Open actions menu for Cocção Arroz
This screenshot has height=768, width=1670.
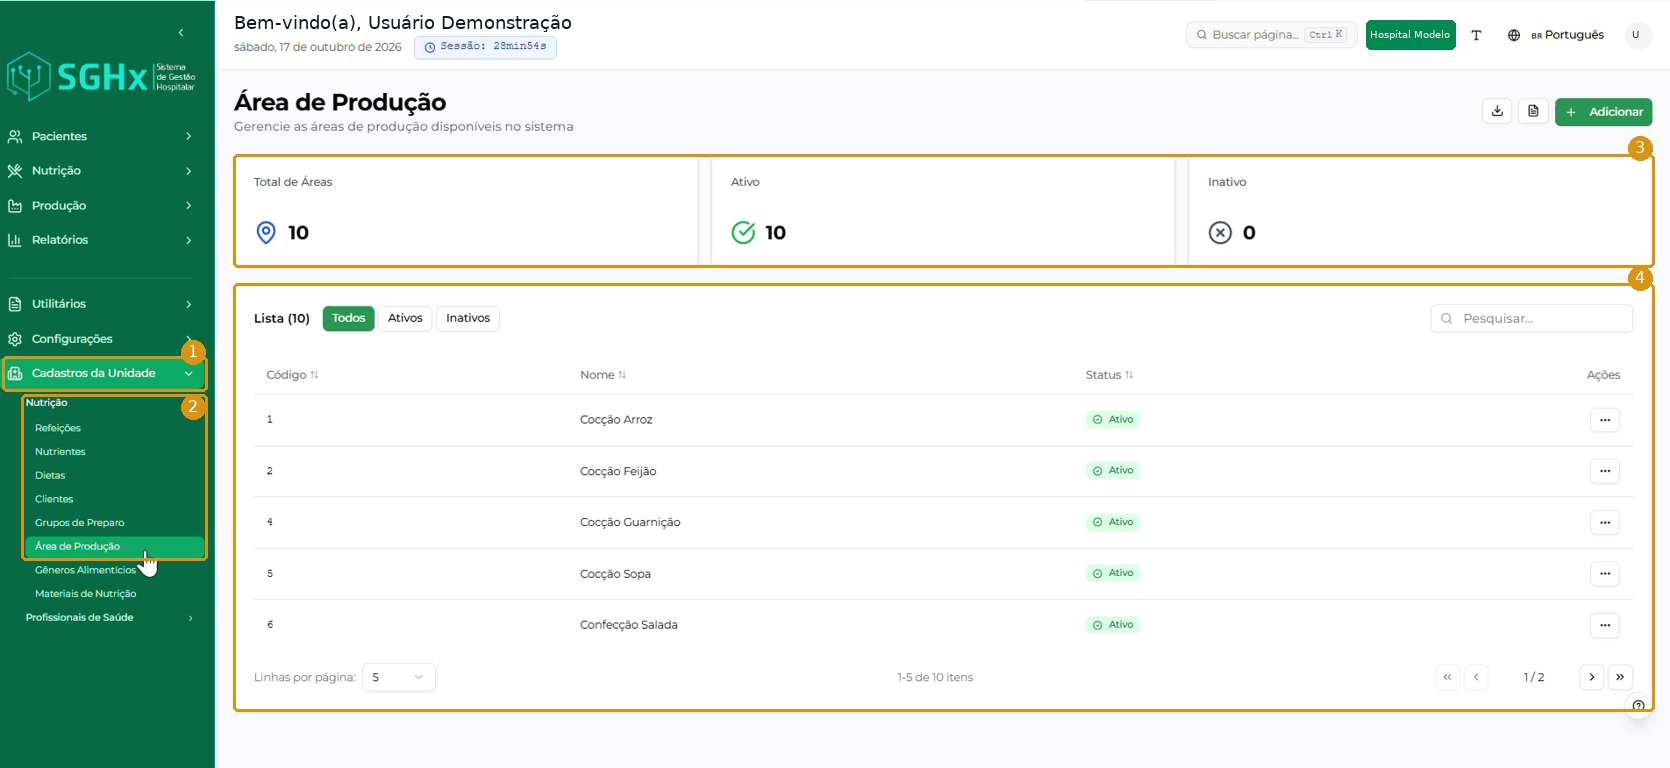(x=1605, y=420)
